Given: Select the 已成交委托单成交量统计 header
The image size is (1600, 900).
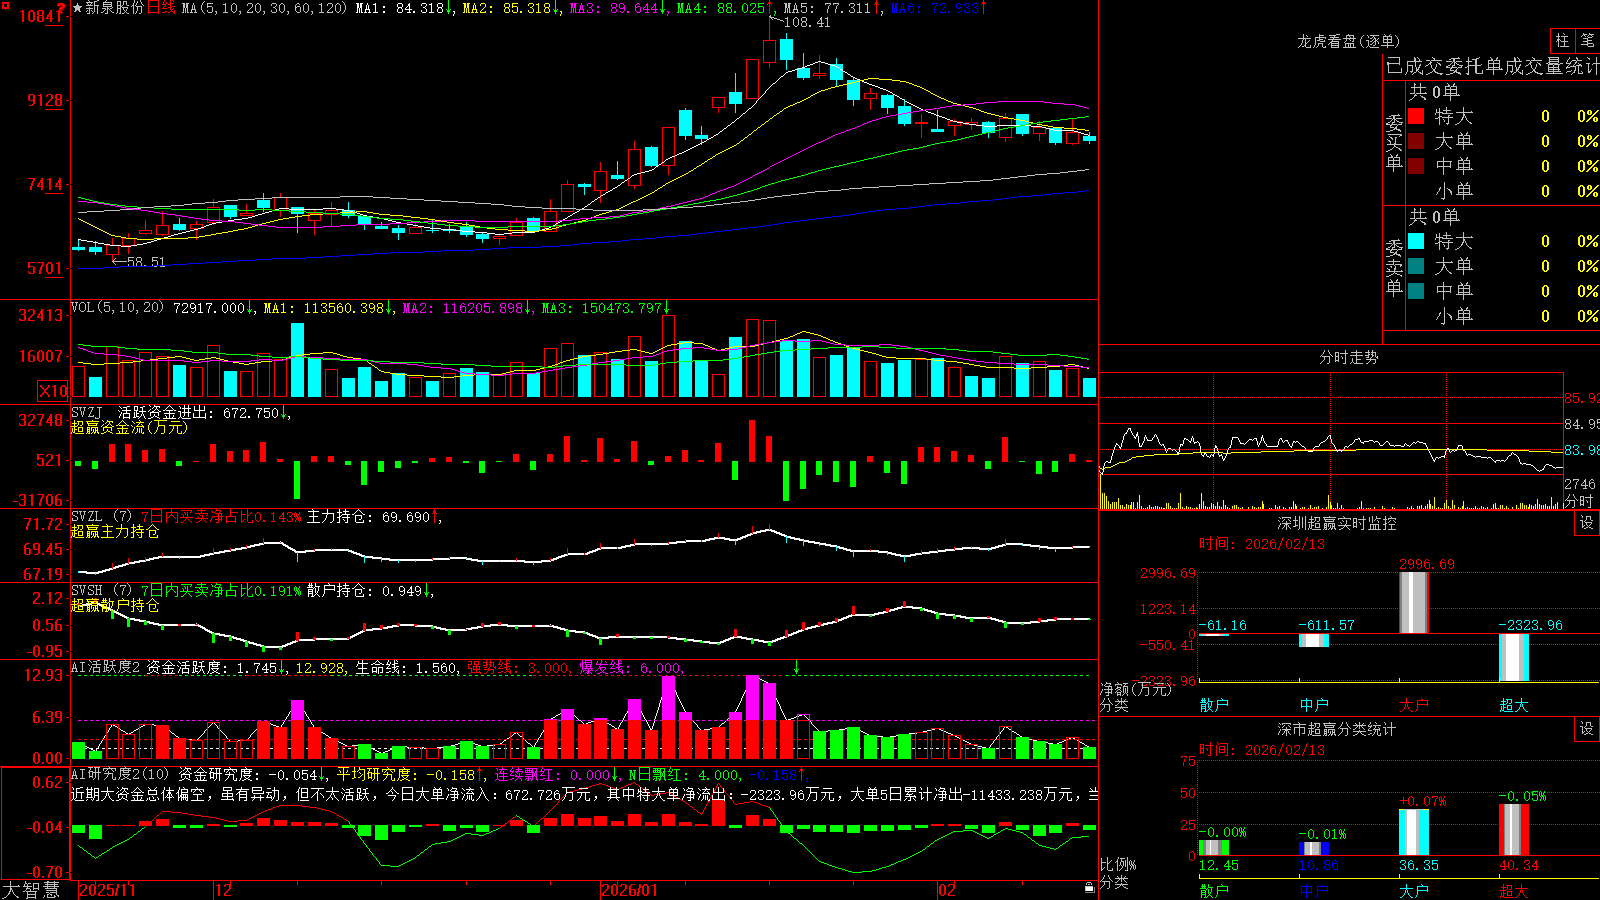Looking at the screenshot, I should click(1492, 67).
